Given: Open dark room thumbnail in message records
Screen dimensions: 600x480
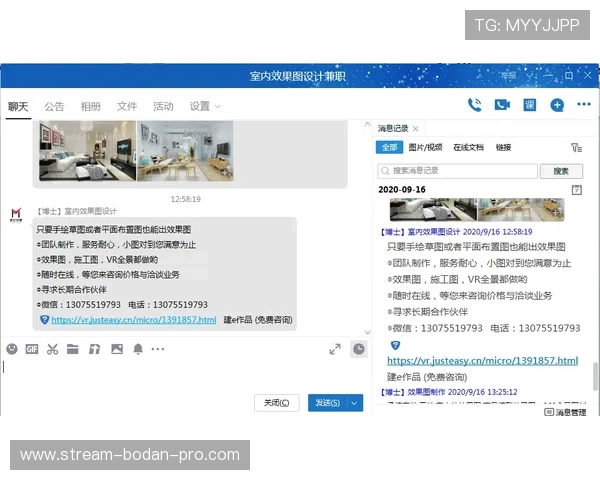Looking at the screenshot, I should 433,209.
